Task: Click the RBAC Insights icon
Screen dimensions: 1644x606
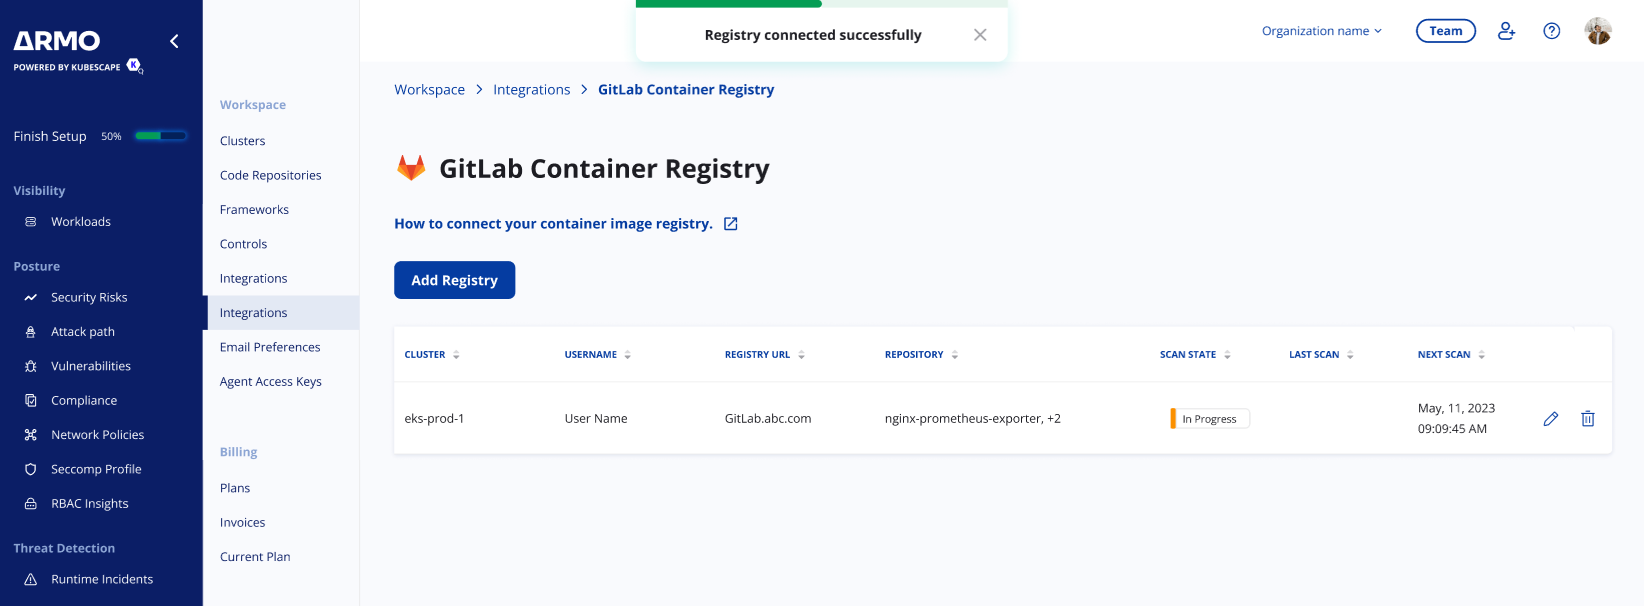Action: click(x=30, y=504)
